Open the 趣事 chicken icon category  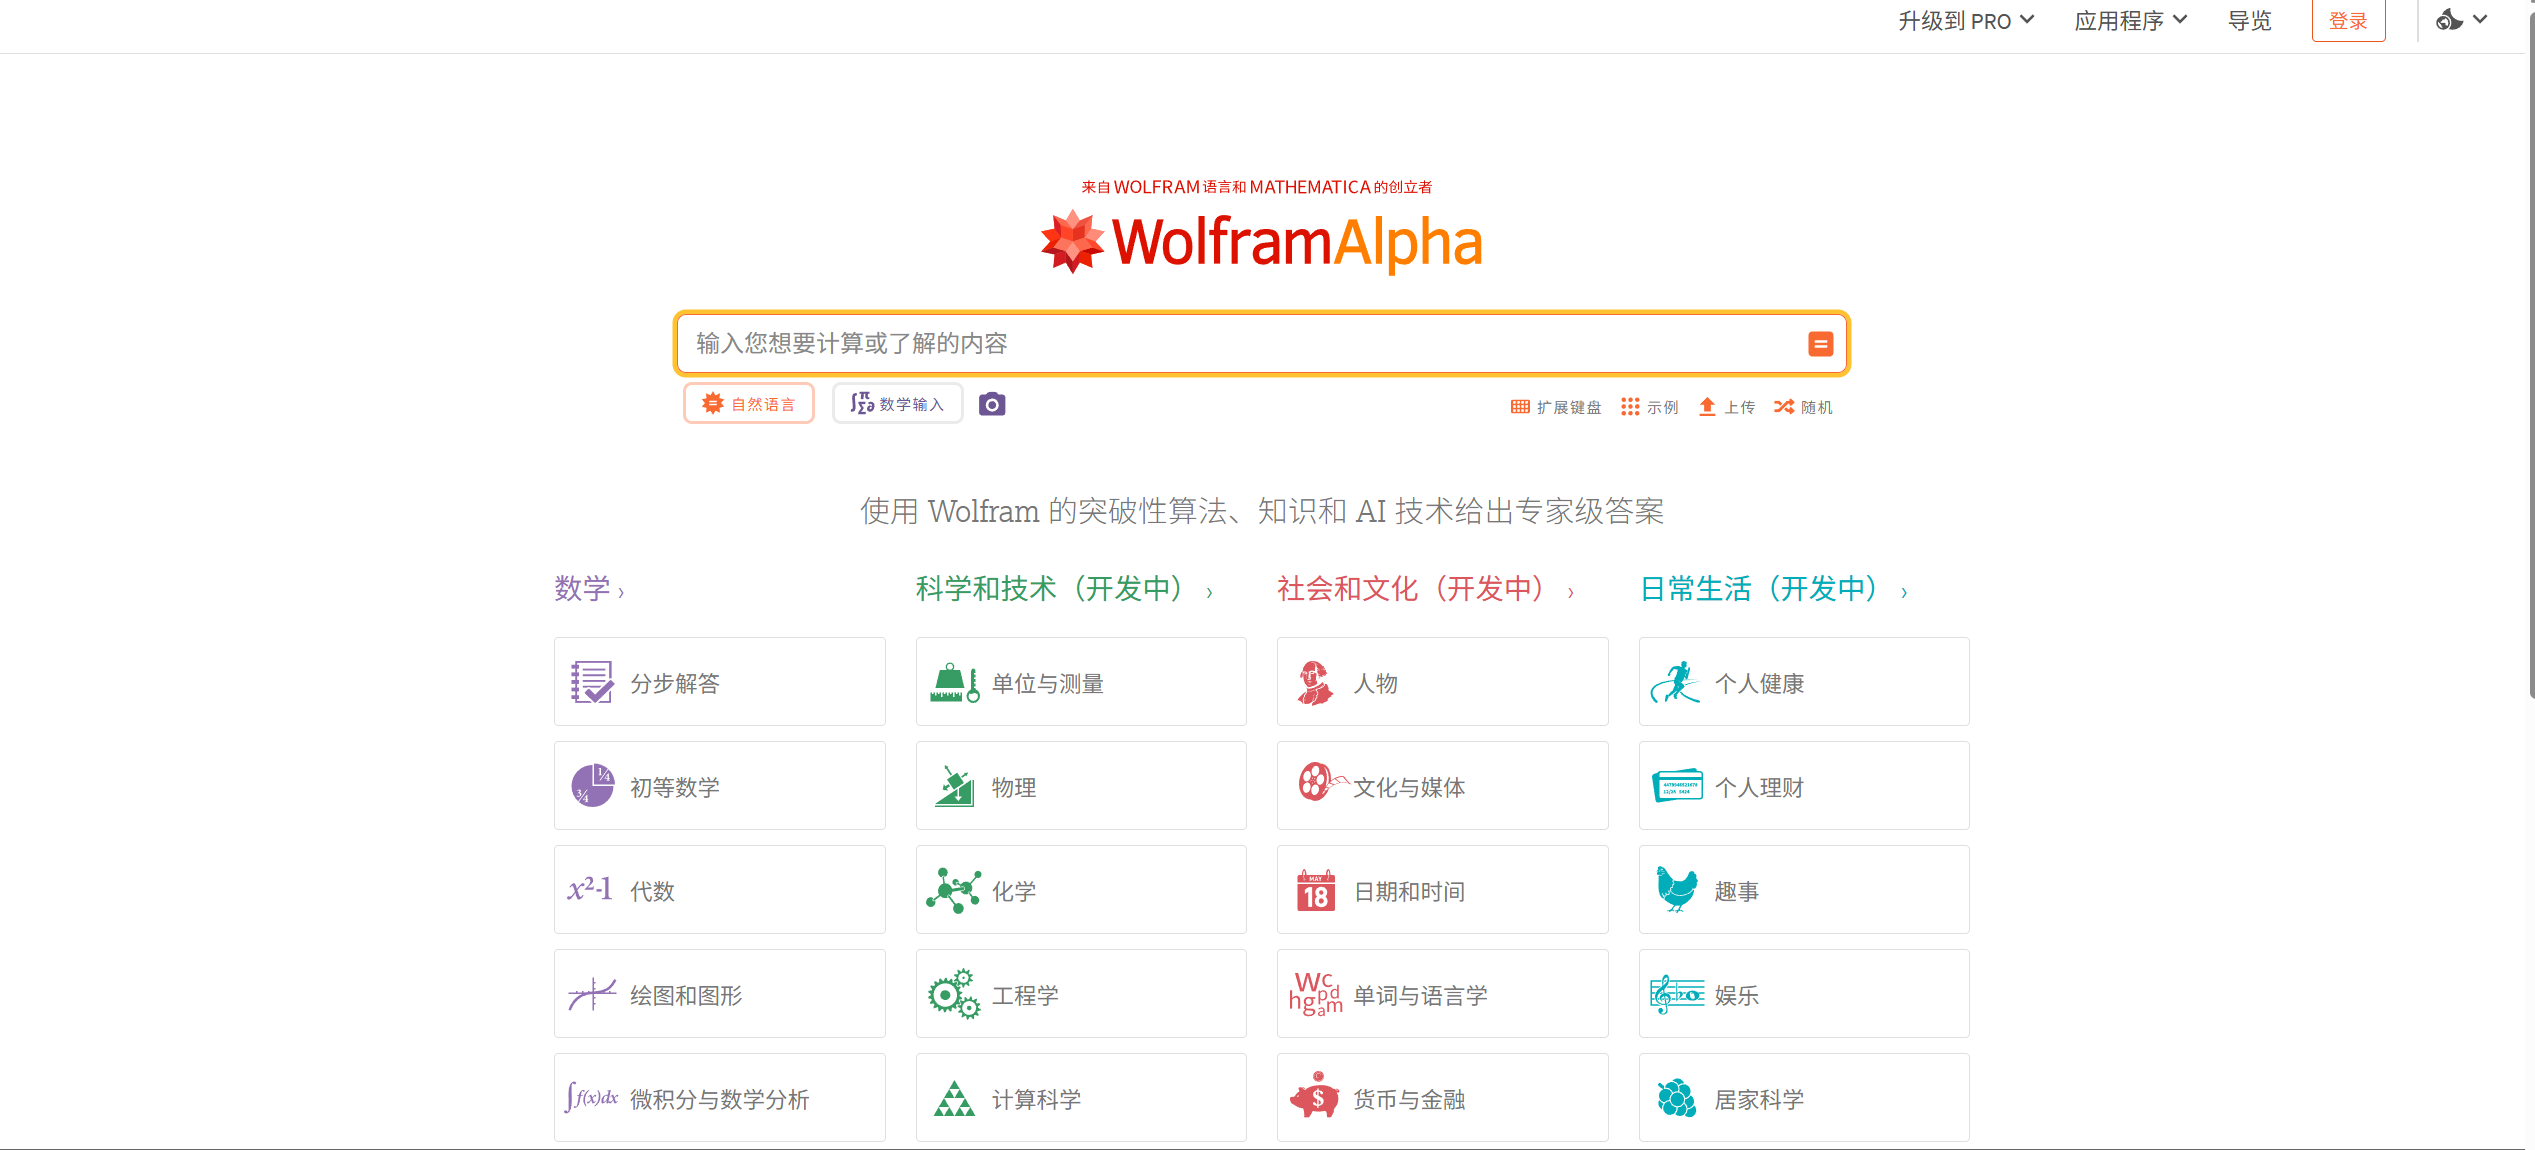pos(1804,890)
